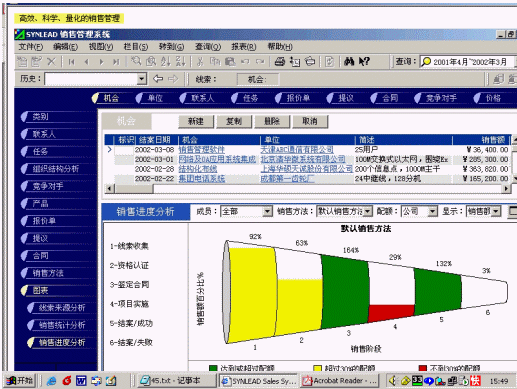This screenshot has width=517, height=389.
Task: Open the 历史 combo box dropdown
Action: coord(142,79)
